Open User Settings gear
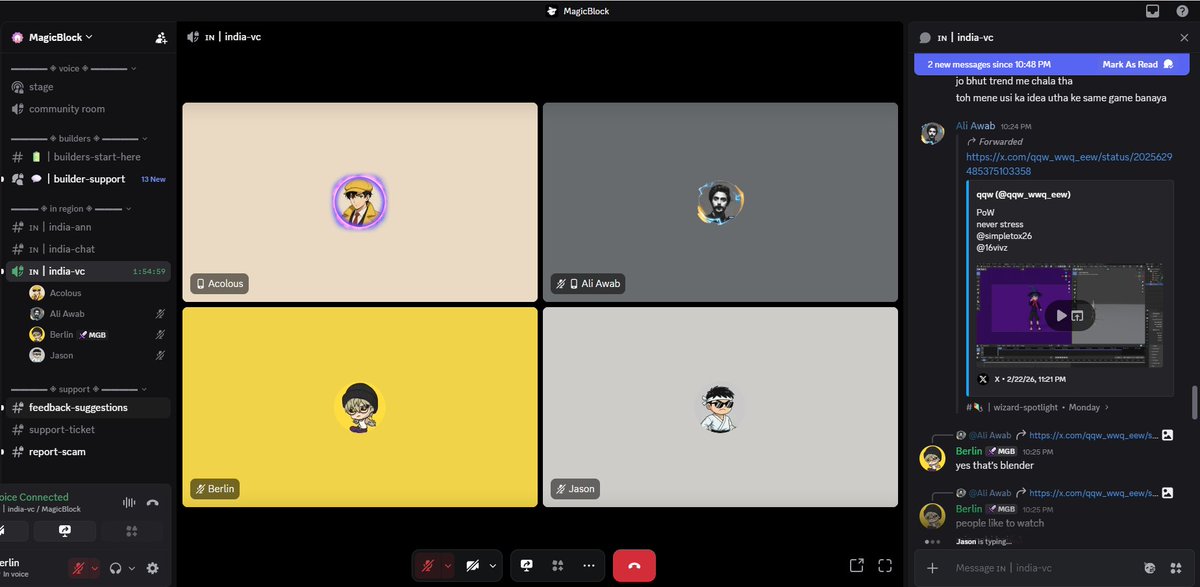 152,568
